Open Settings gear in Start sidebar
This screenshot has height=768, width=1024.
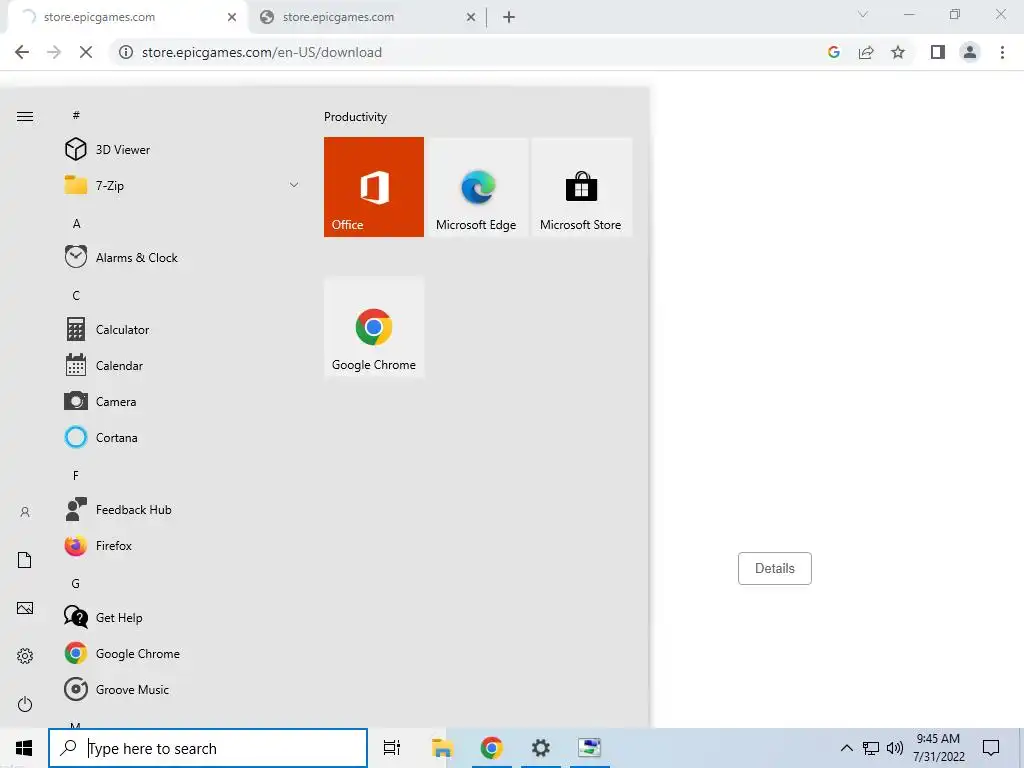click(x=25, y=656)
